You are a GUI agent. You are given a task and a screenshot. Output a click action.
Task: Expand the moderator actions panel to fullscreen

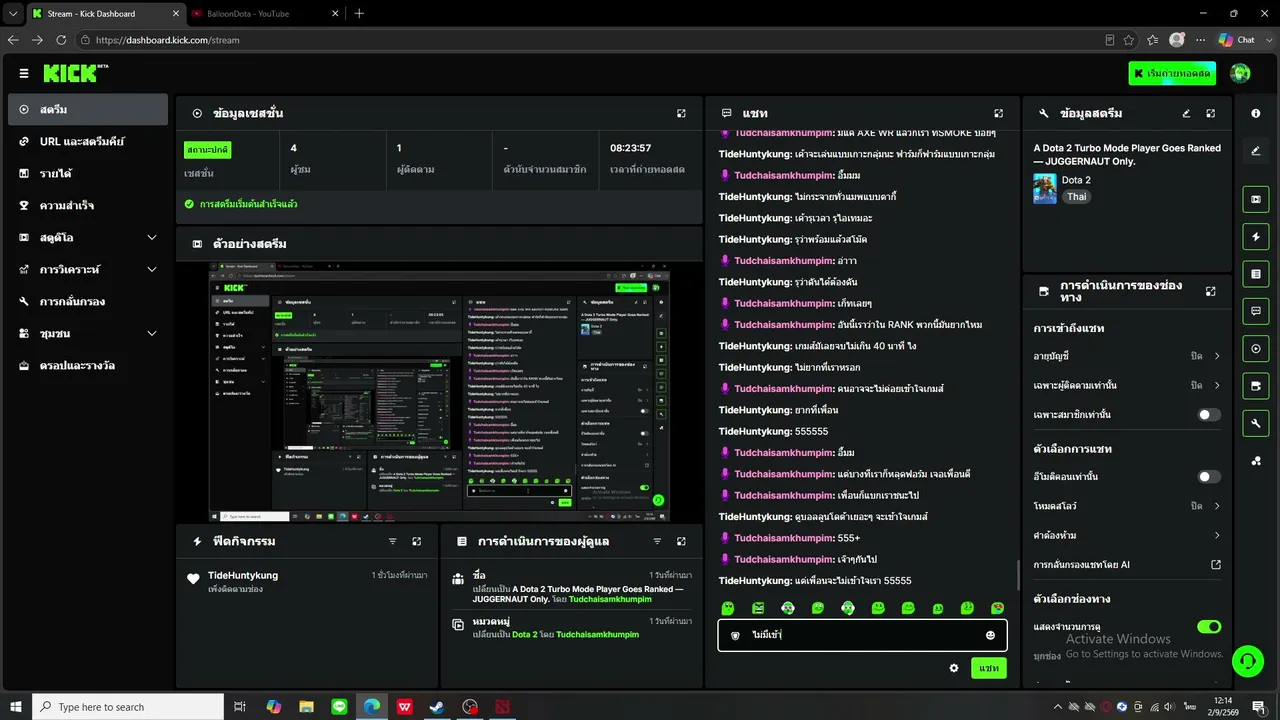click(x=681, y=541)
